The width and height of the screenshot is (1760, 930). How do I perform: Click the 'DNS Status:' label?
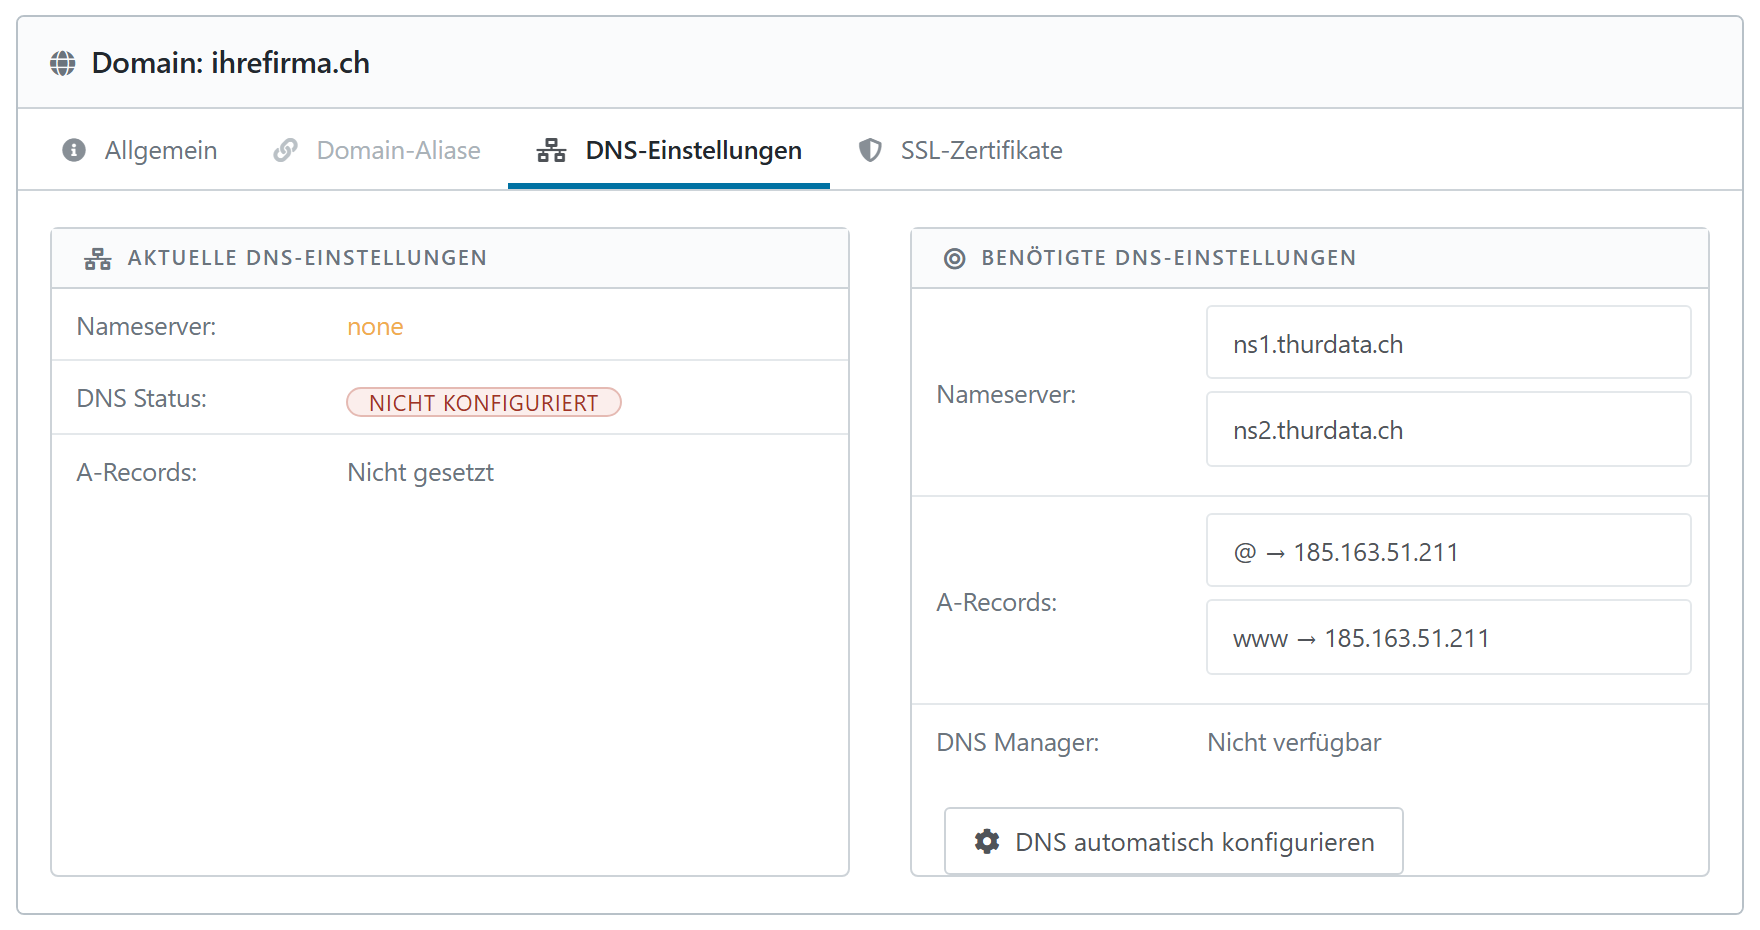[142, 398]
